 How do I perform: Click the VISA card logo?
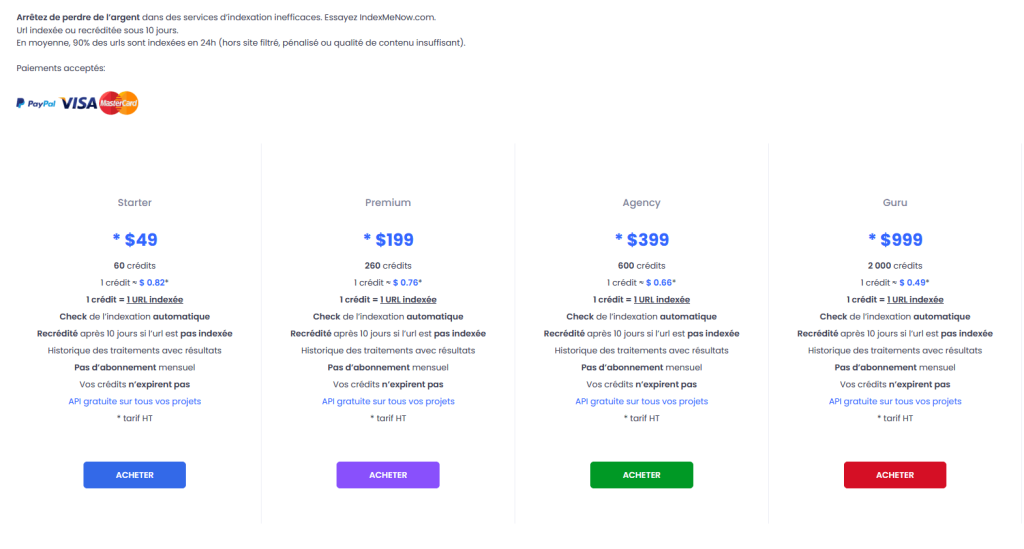coord(78,103)
